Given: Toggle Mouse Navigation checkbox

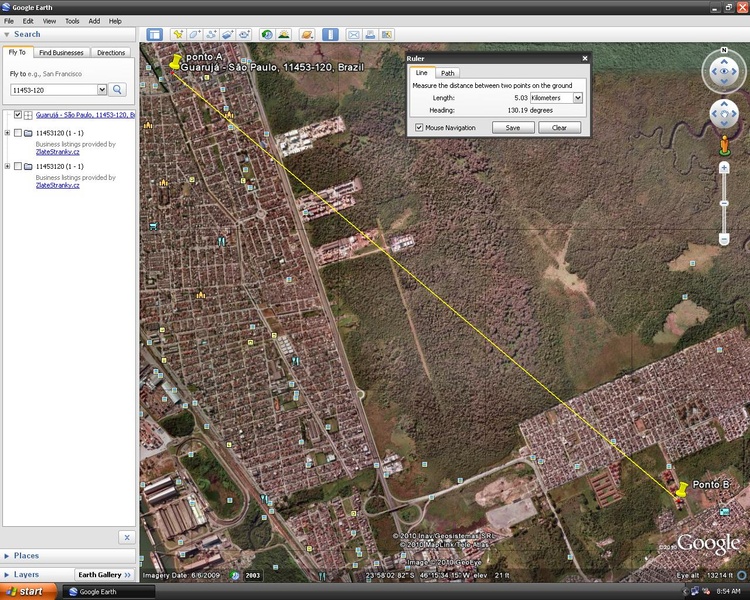Looking at the screenshot, I should pos(419,128).
